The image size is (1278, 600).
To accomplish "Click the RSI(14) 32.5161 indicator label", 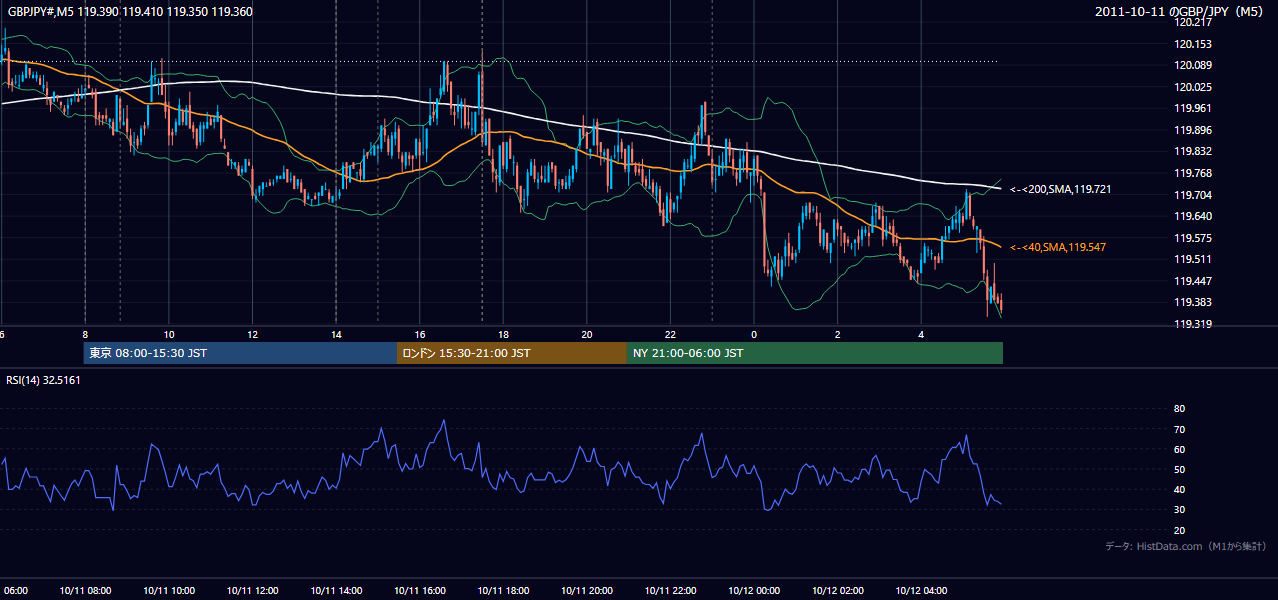I will point(43,380).
